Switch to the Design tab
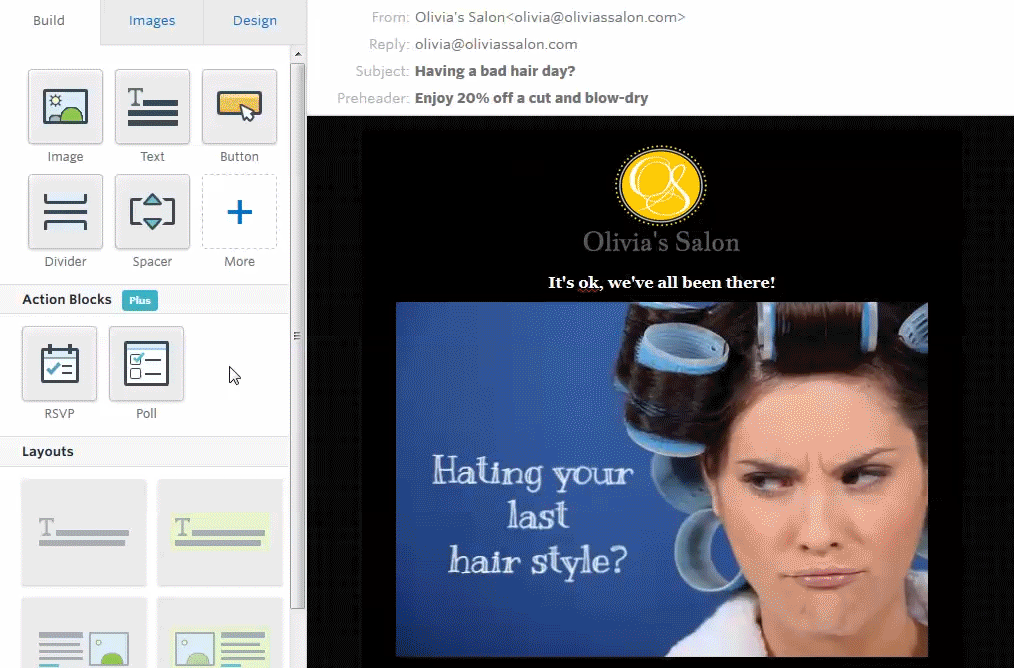Image resolution: width=1014 pixels, height=668 pixels. [255, 21]
